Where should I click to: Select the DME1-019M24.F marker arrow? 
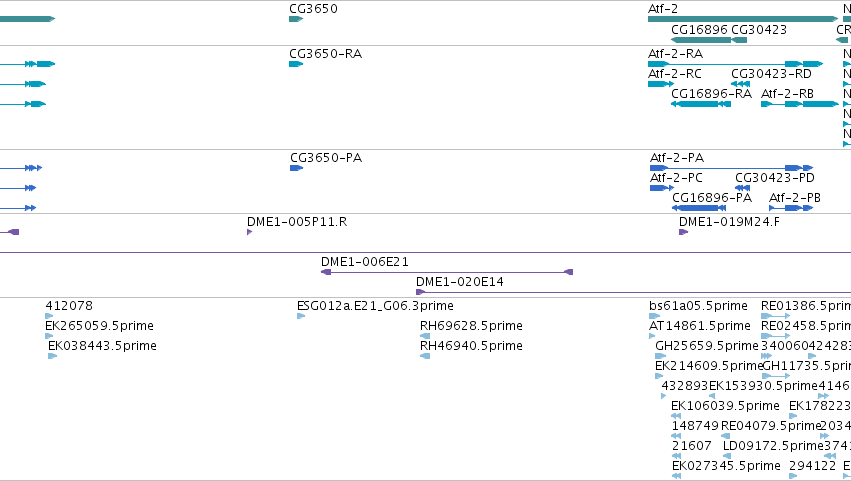[x=683, y=232]
